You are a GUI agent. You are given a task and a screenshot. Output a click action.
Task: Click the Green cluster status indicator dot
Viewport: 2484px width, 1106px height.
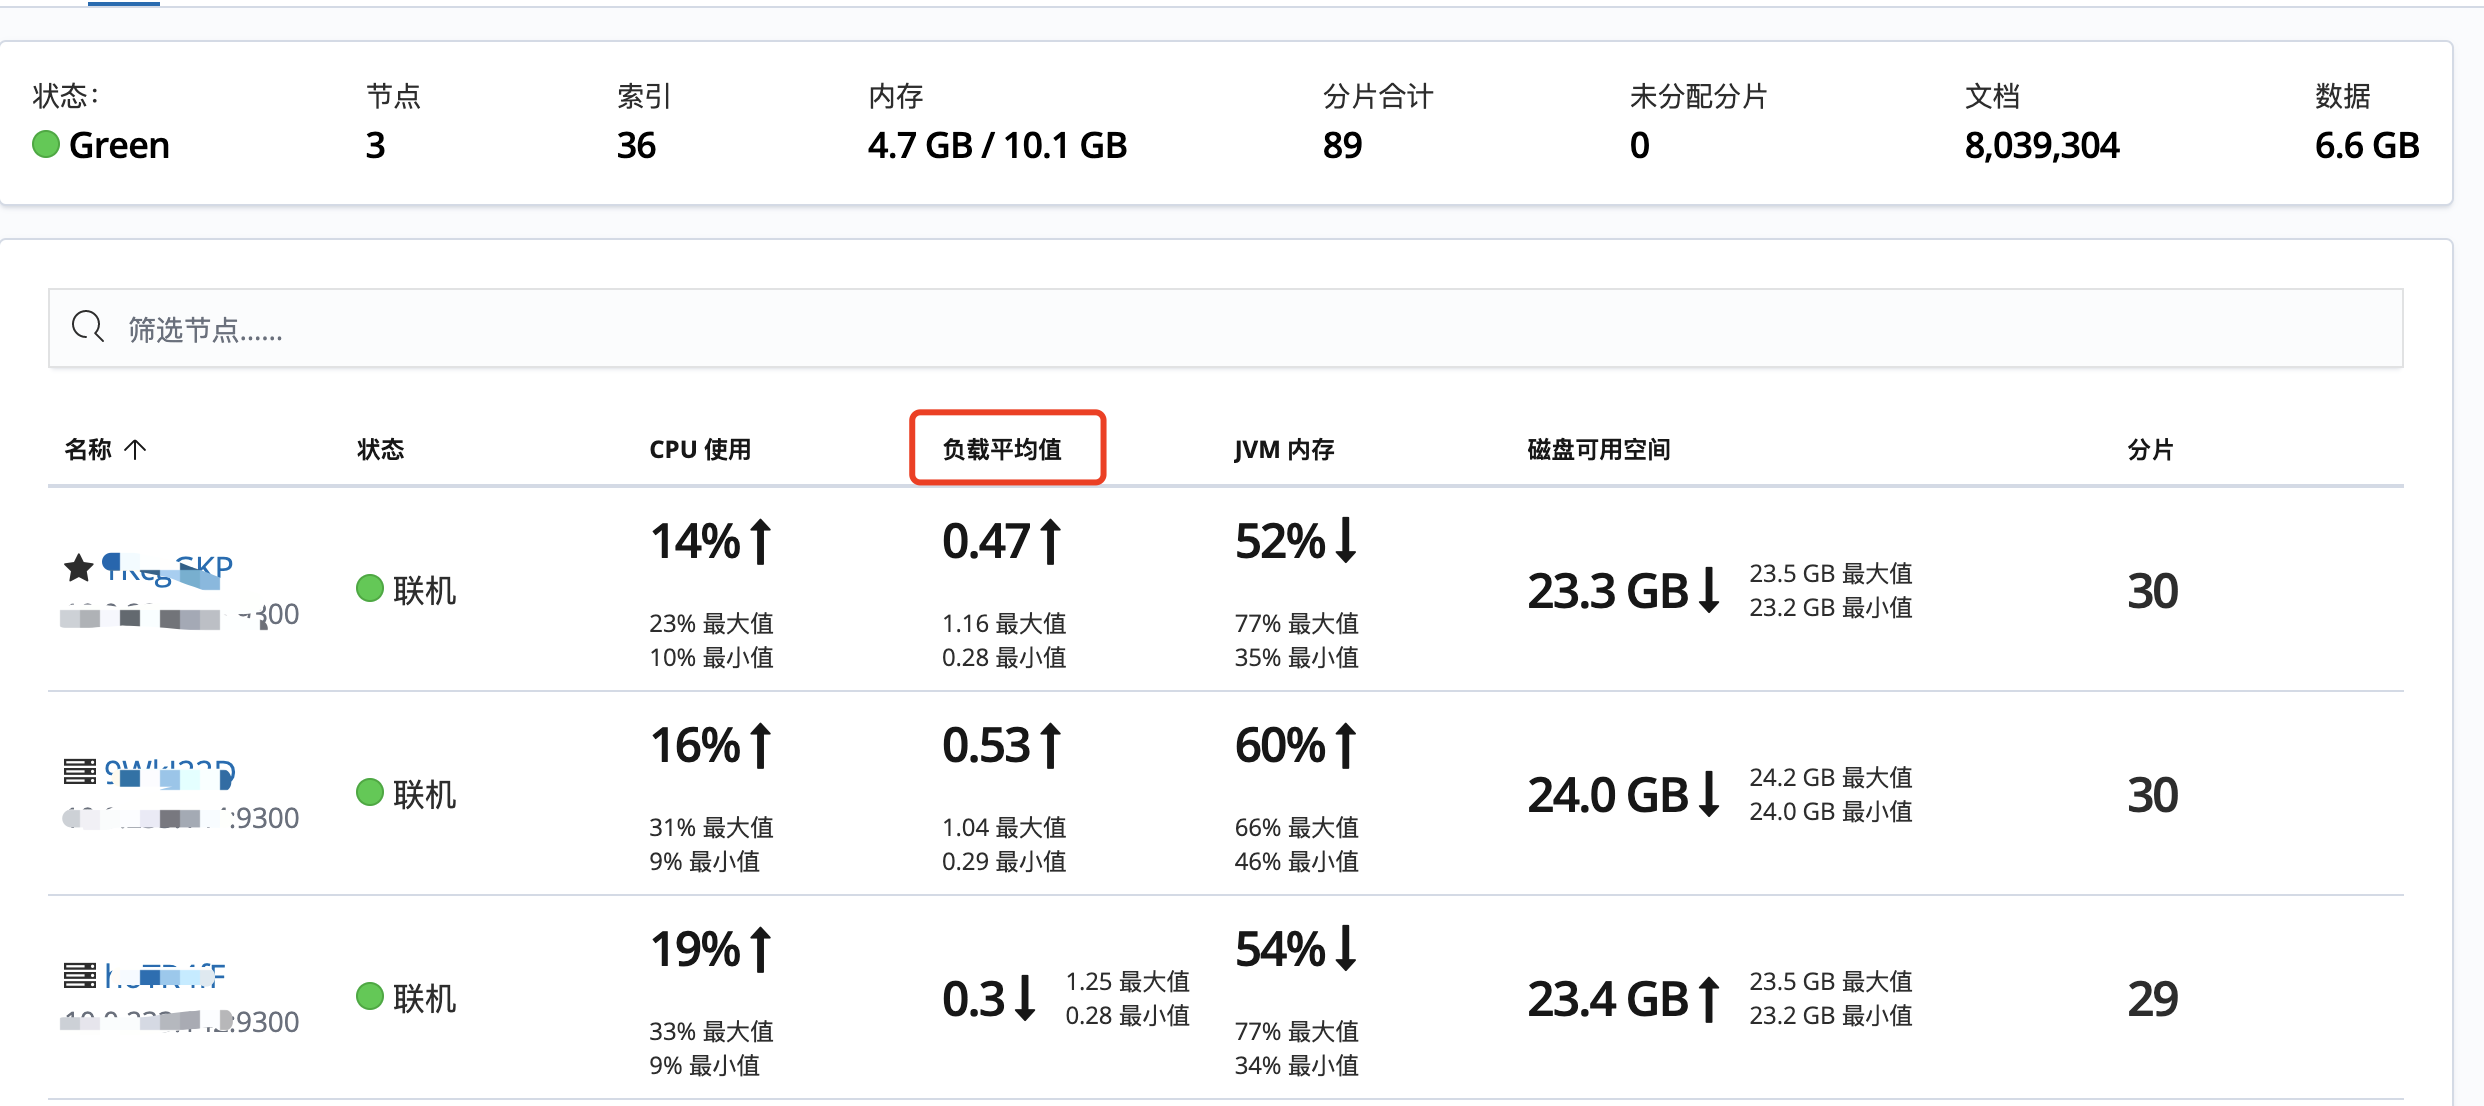[46, 145]
